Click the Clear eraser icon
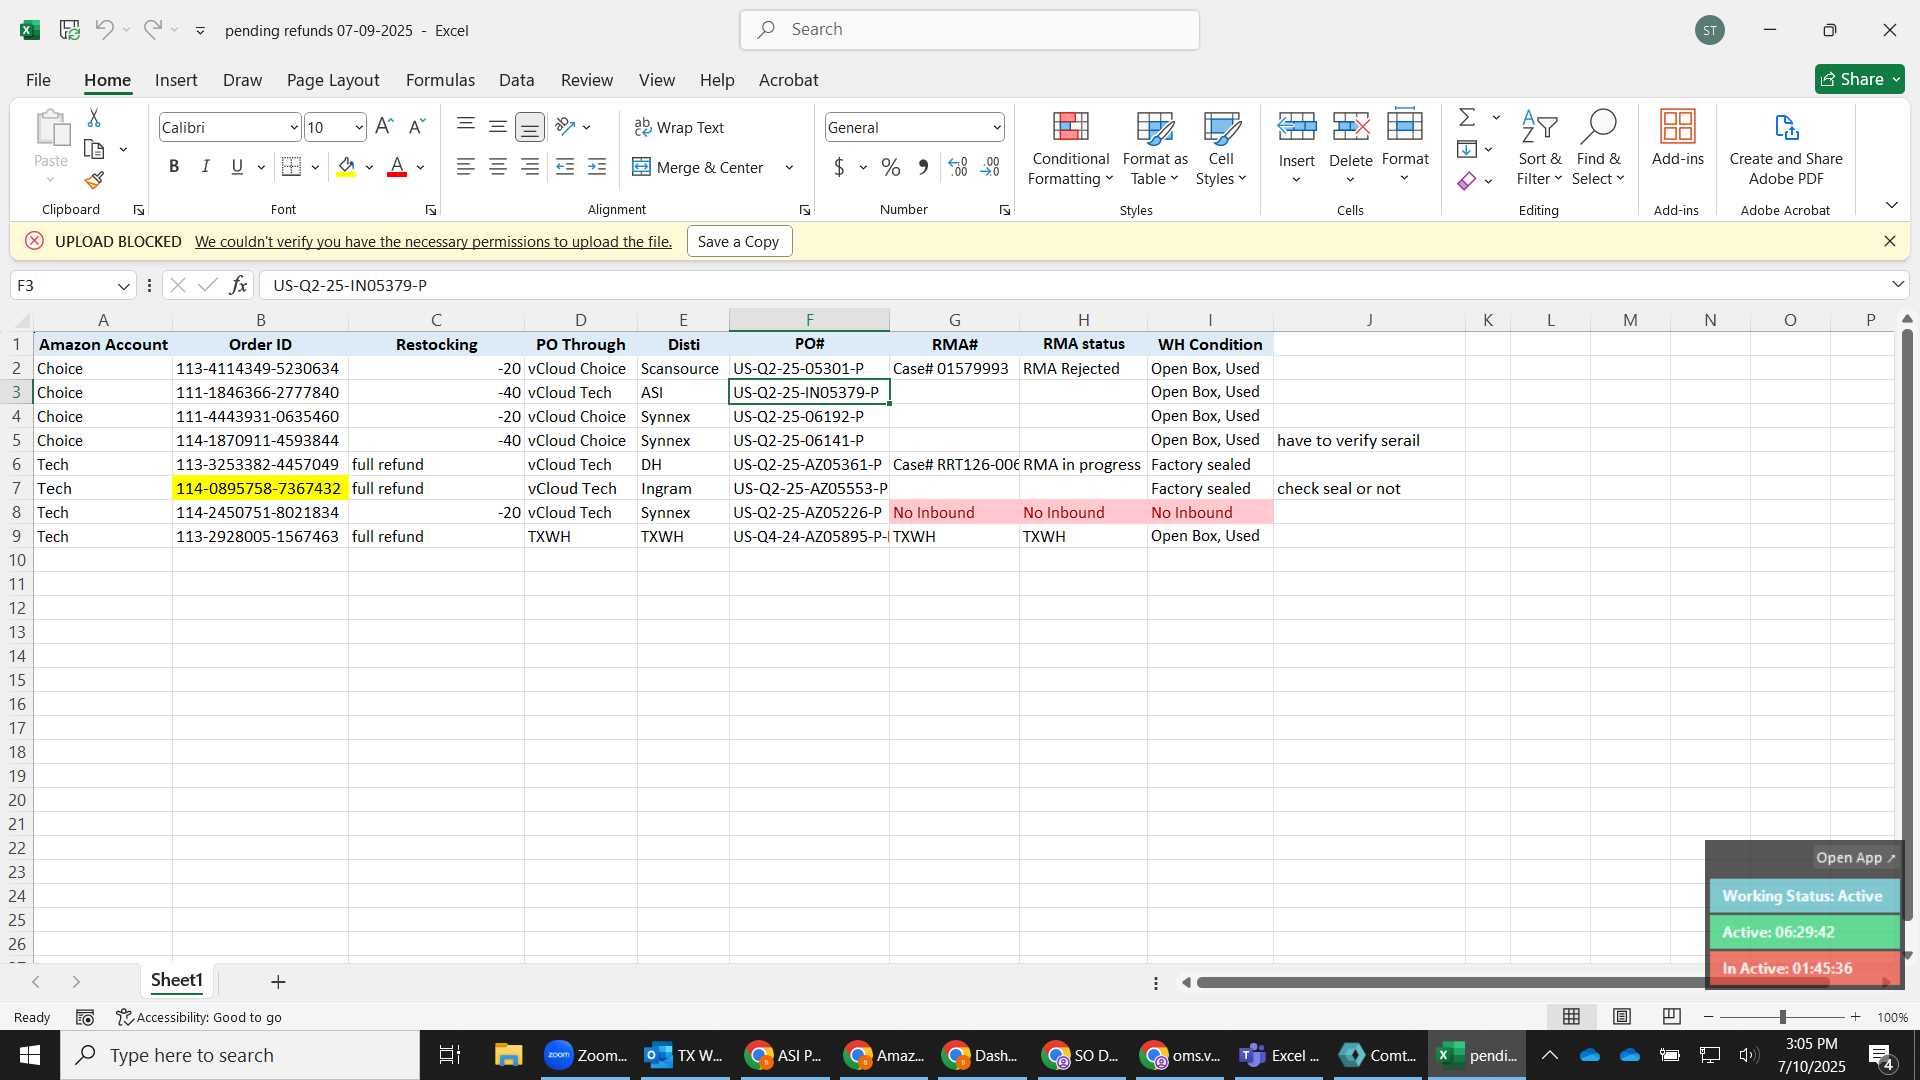 point(1467,181)
